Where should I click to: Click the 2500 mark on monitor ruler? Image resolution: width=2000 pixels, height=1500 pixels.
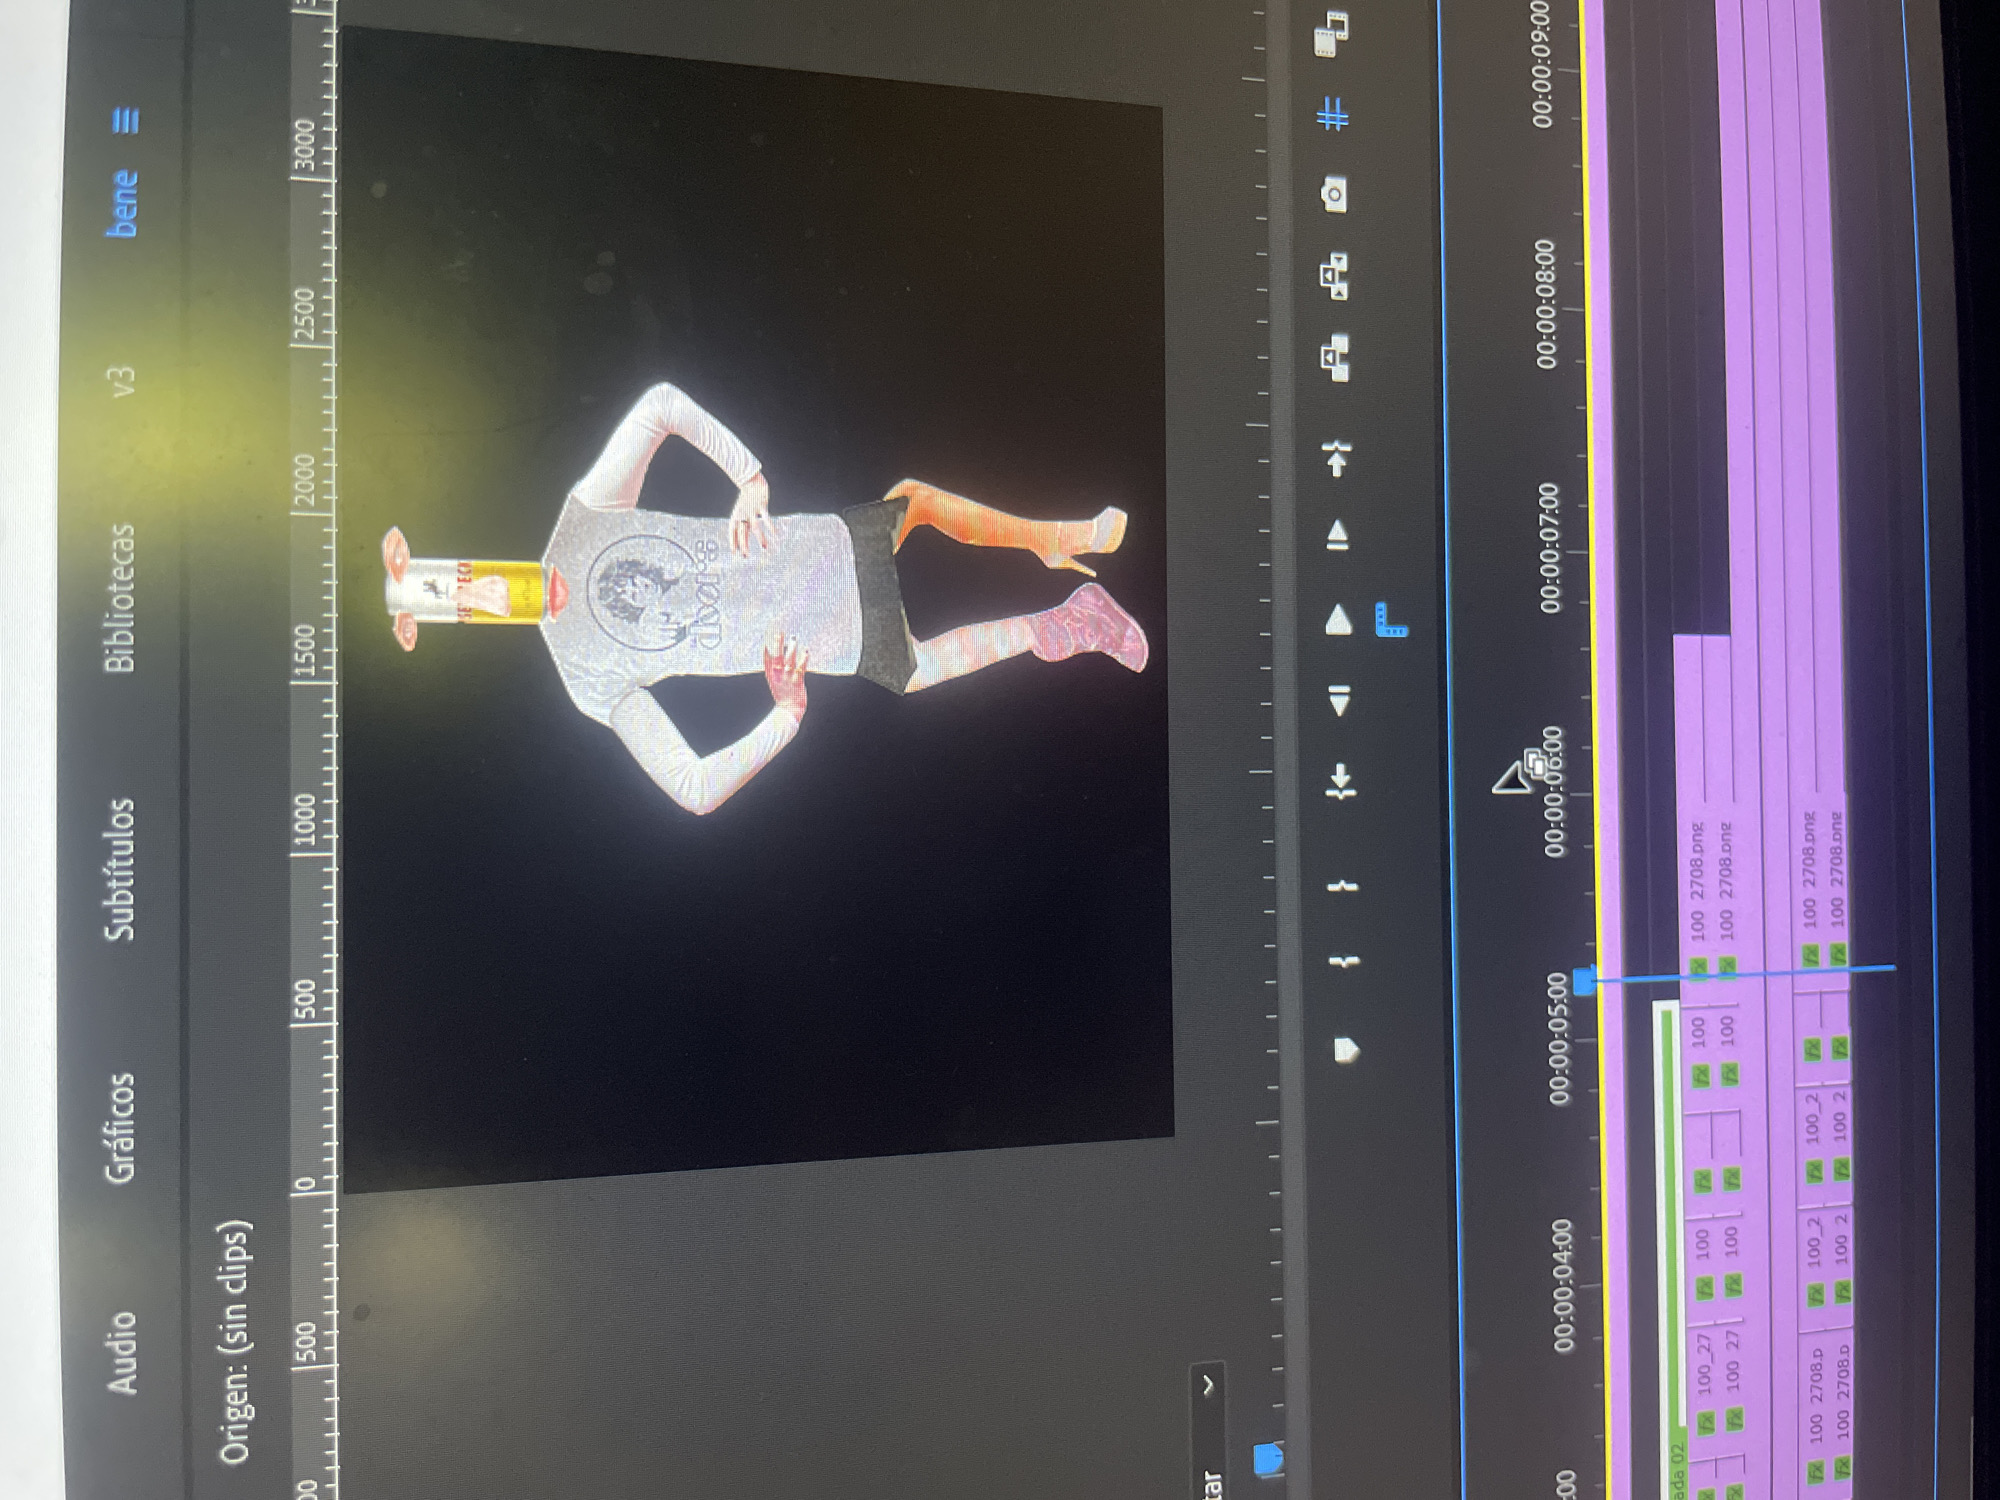click(x=303, y=314)
